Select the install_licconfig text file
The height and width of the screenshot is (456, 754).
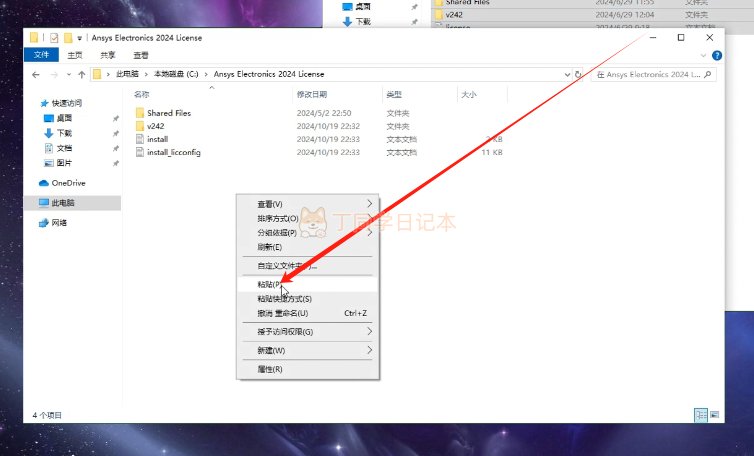[174, 152]
